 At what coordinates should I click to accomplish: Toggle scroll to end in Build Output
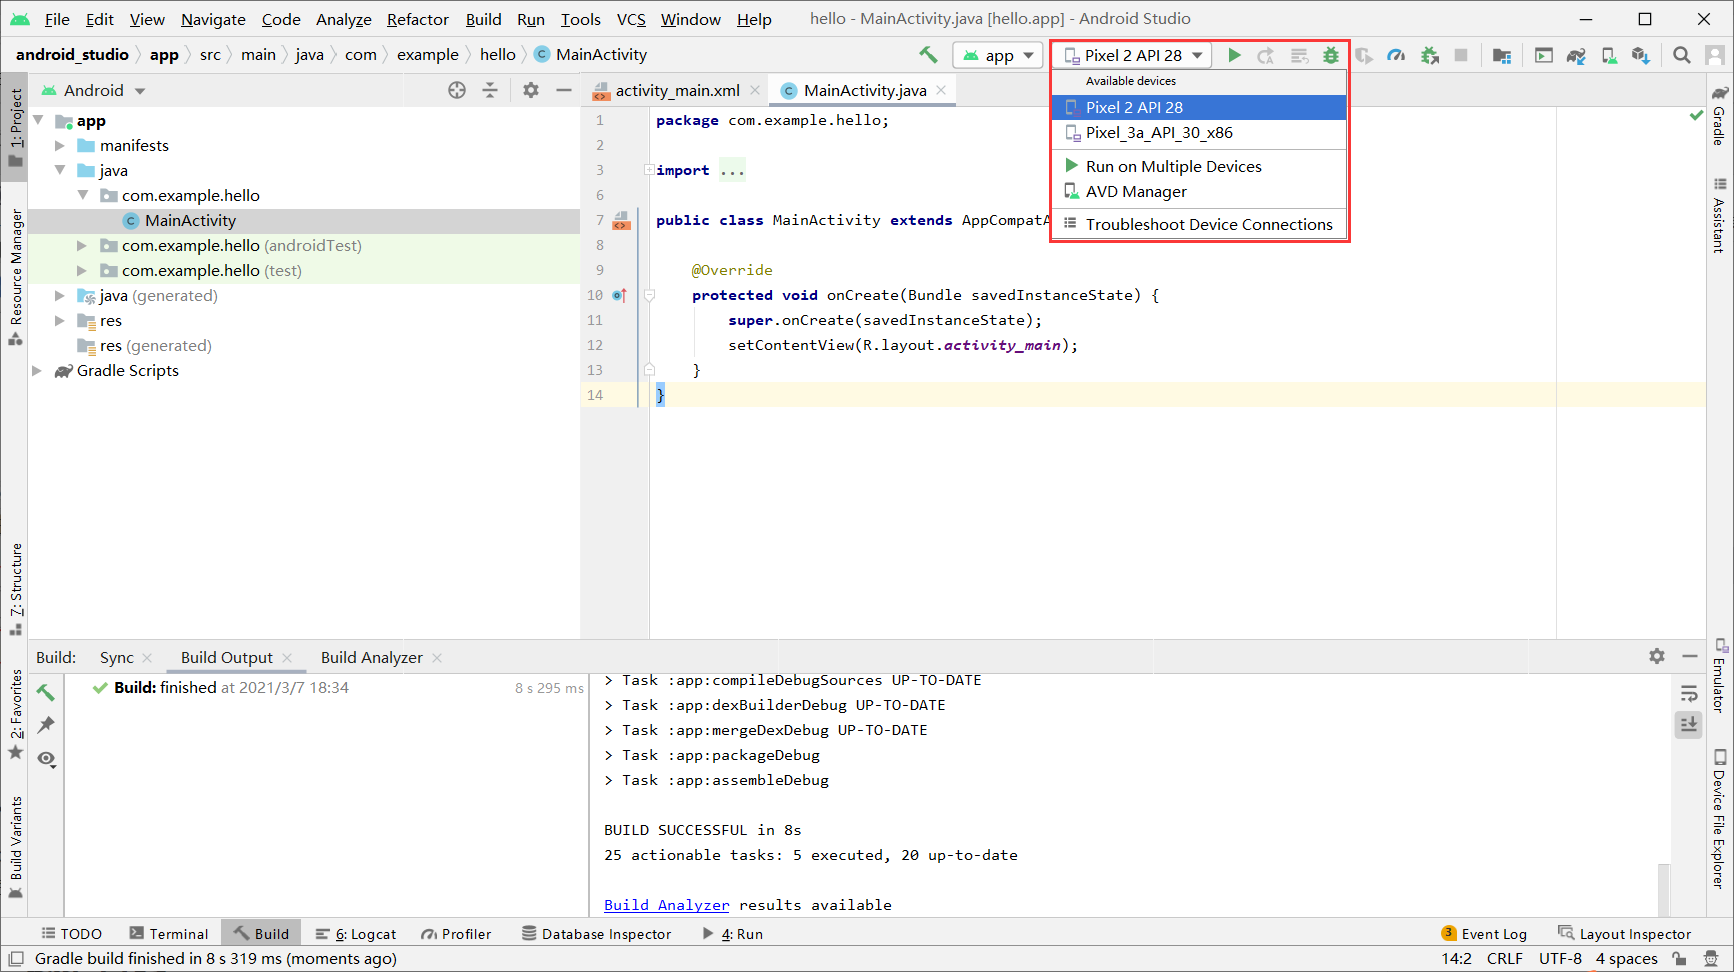pos(1689,724)
